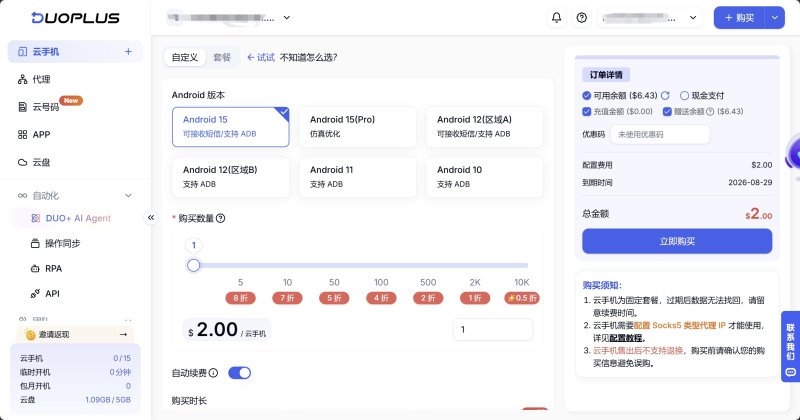Expand the 自动化 sidebar section chevron
Viewport: 800px width, 420px height.
(x=128, y=195)
